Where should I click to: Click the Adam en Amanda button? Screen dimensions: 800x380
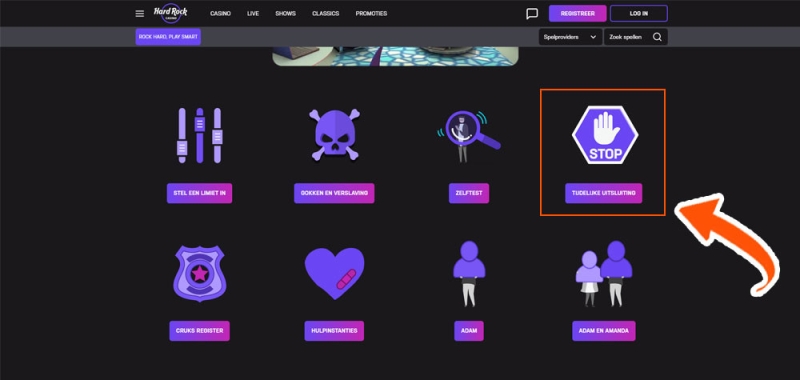[604, 331]
